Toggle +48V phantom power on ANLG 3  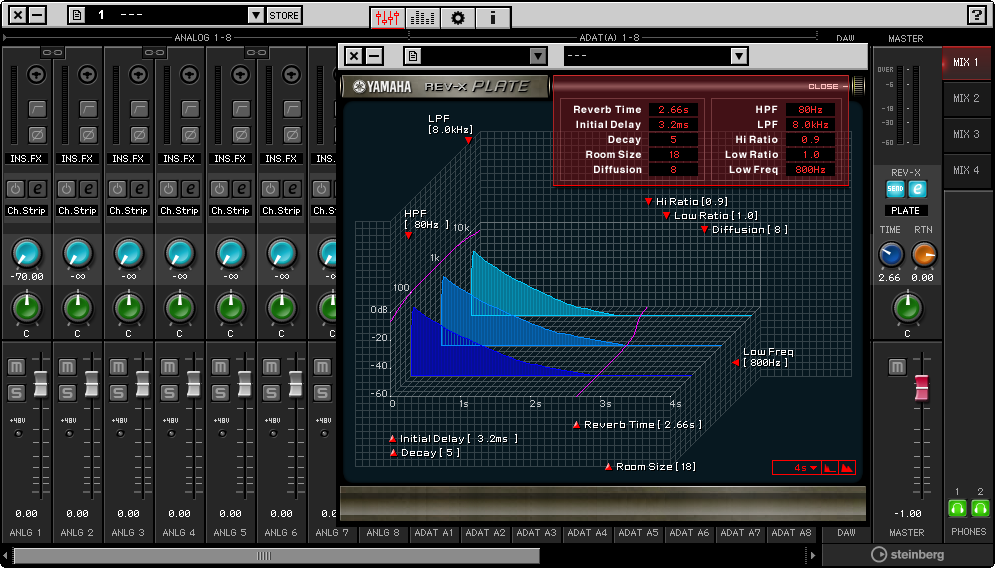click(120, 433)
